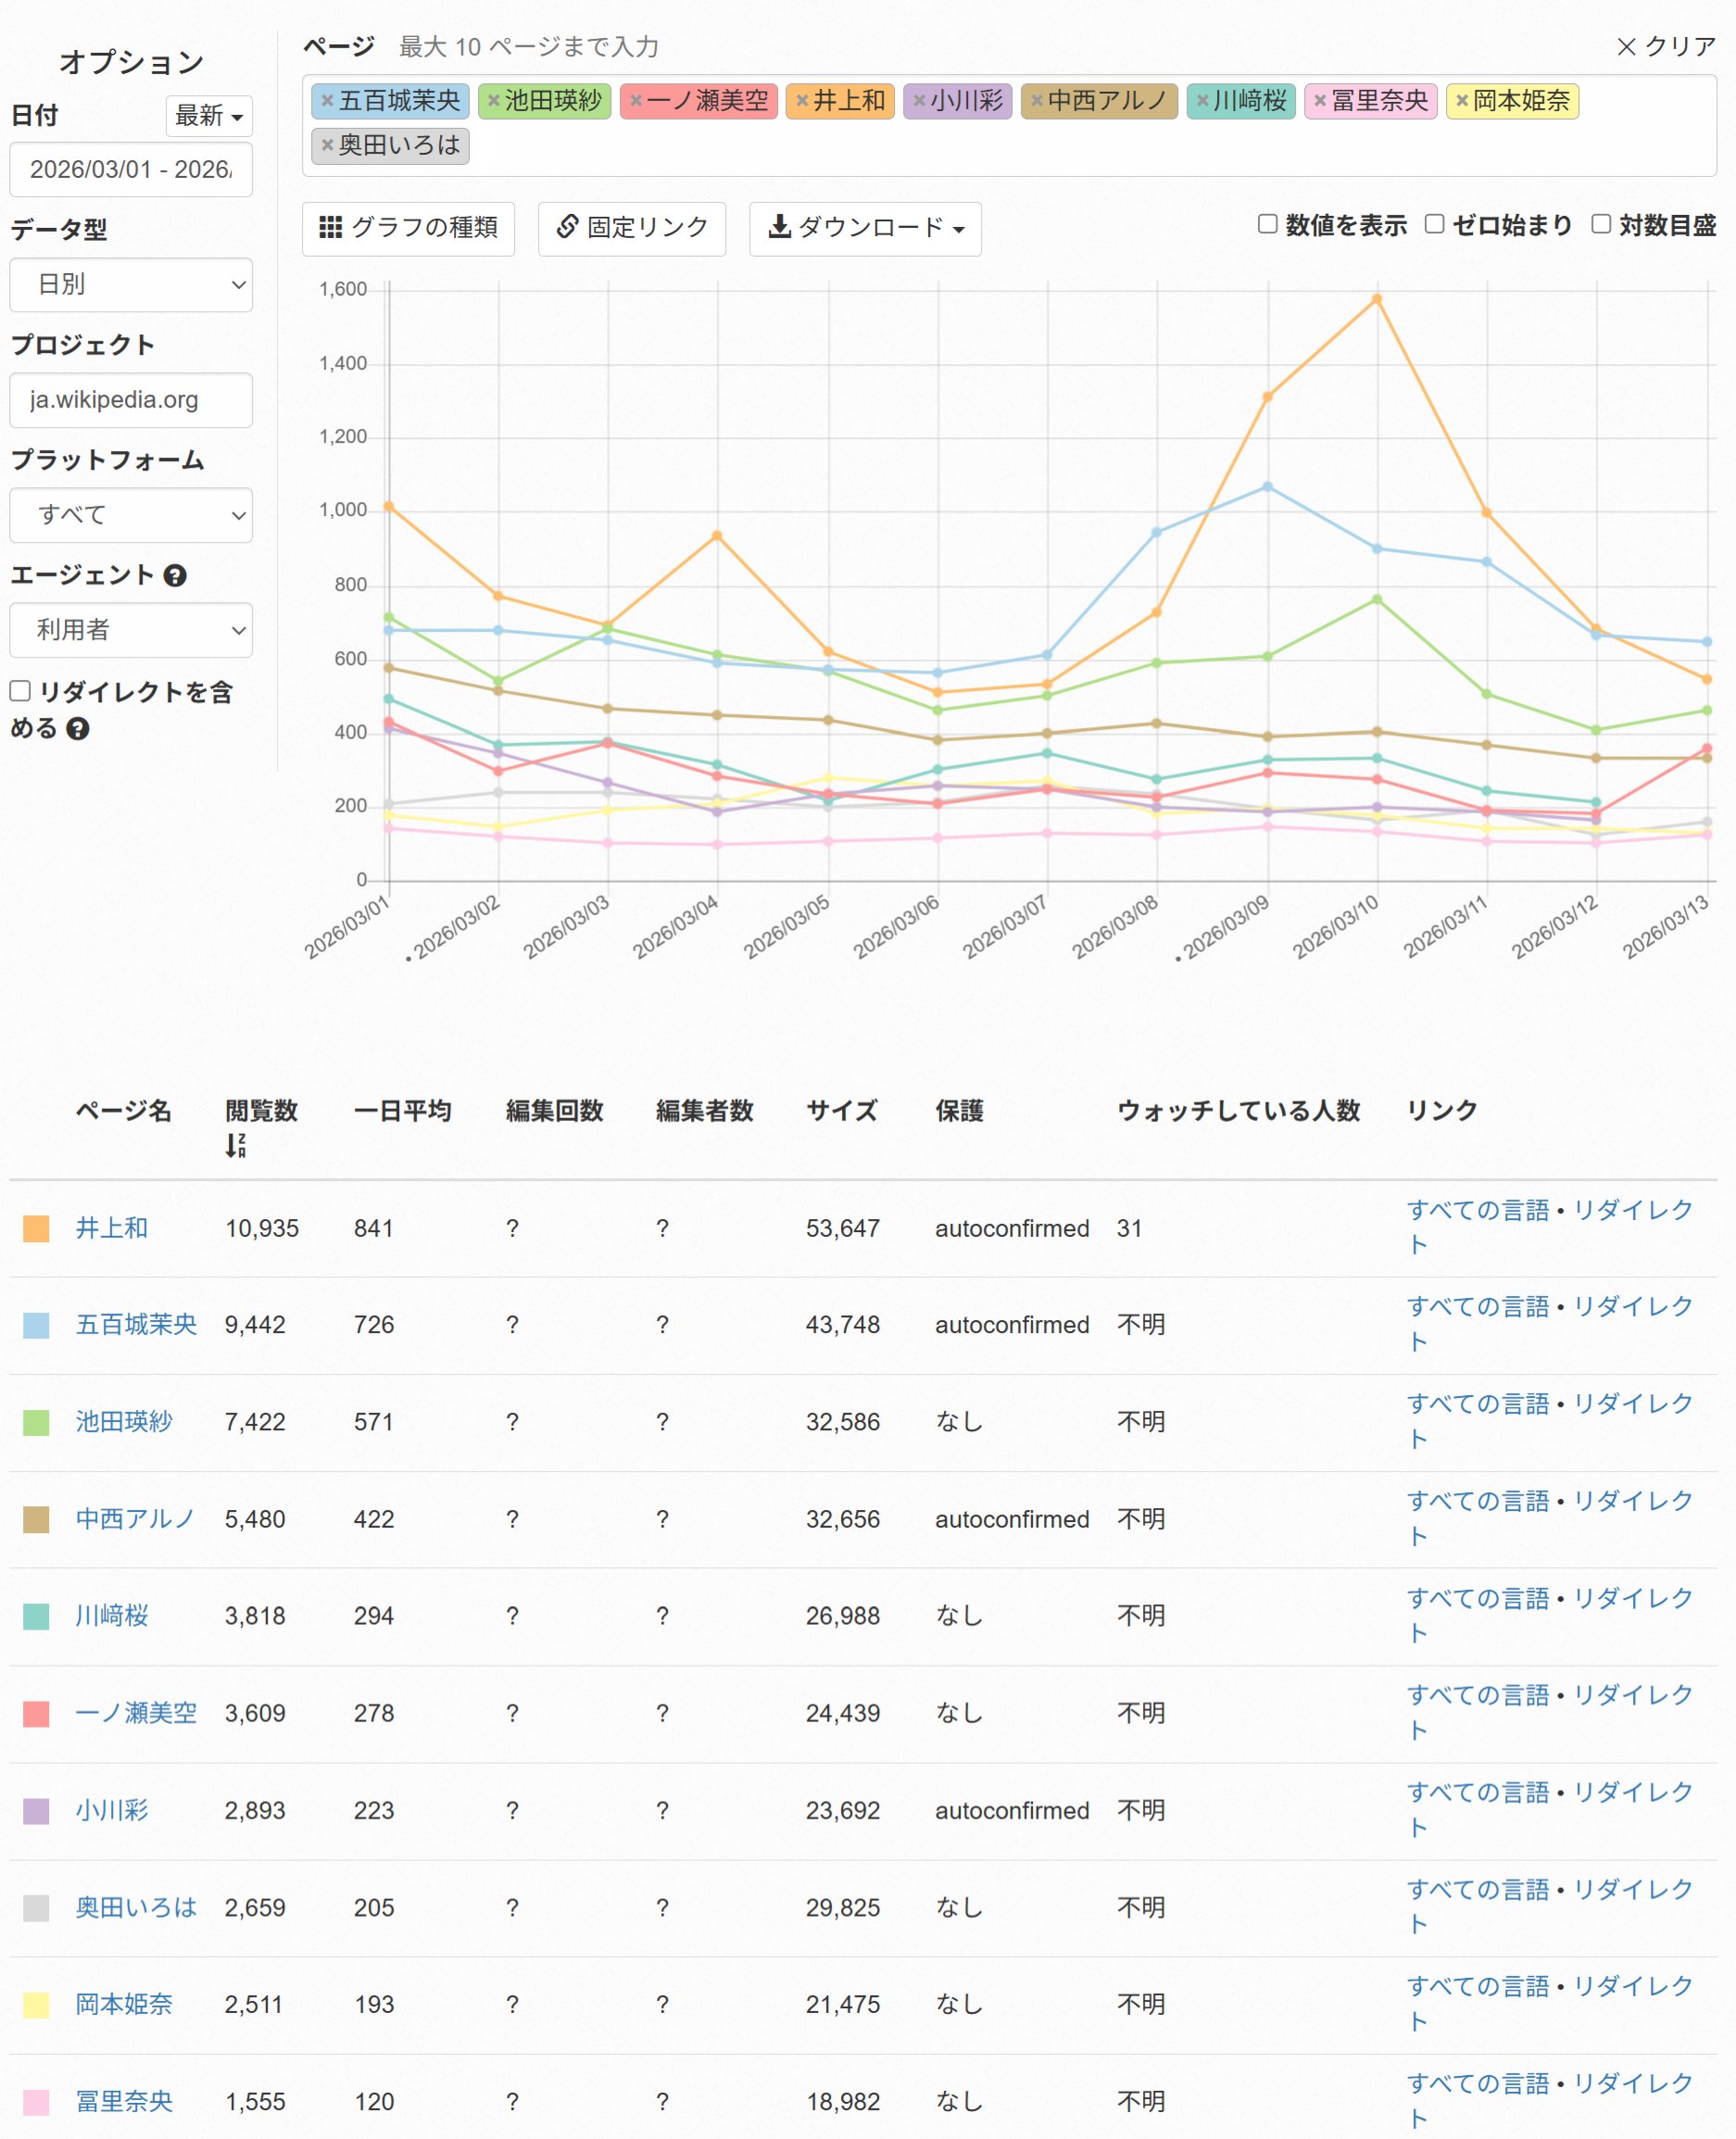Click the redirect help question mark icon
The height and width of the screenshot is (2139, 1736).
[x=78, y=729]
